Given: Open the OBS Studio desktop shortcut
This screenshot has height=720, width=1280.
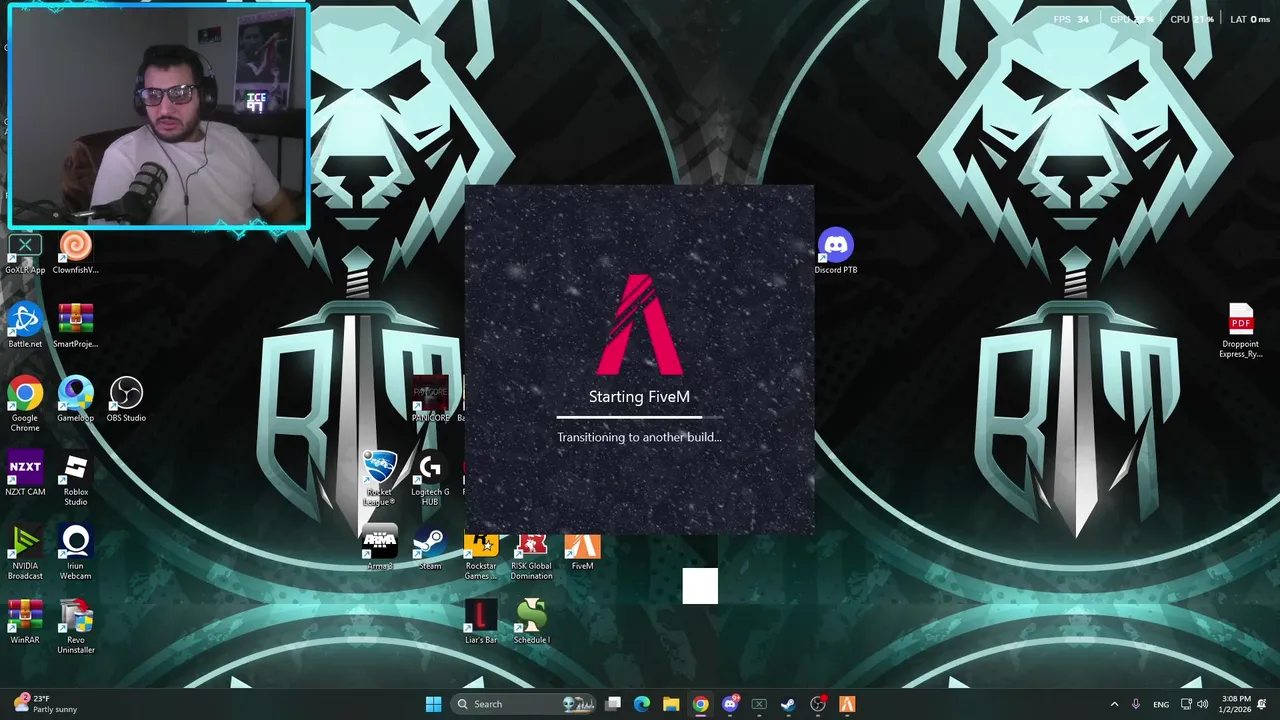Looking at the screenshot, I should (x=126, y=400).
